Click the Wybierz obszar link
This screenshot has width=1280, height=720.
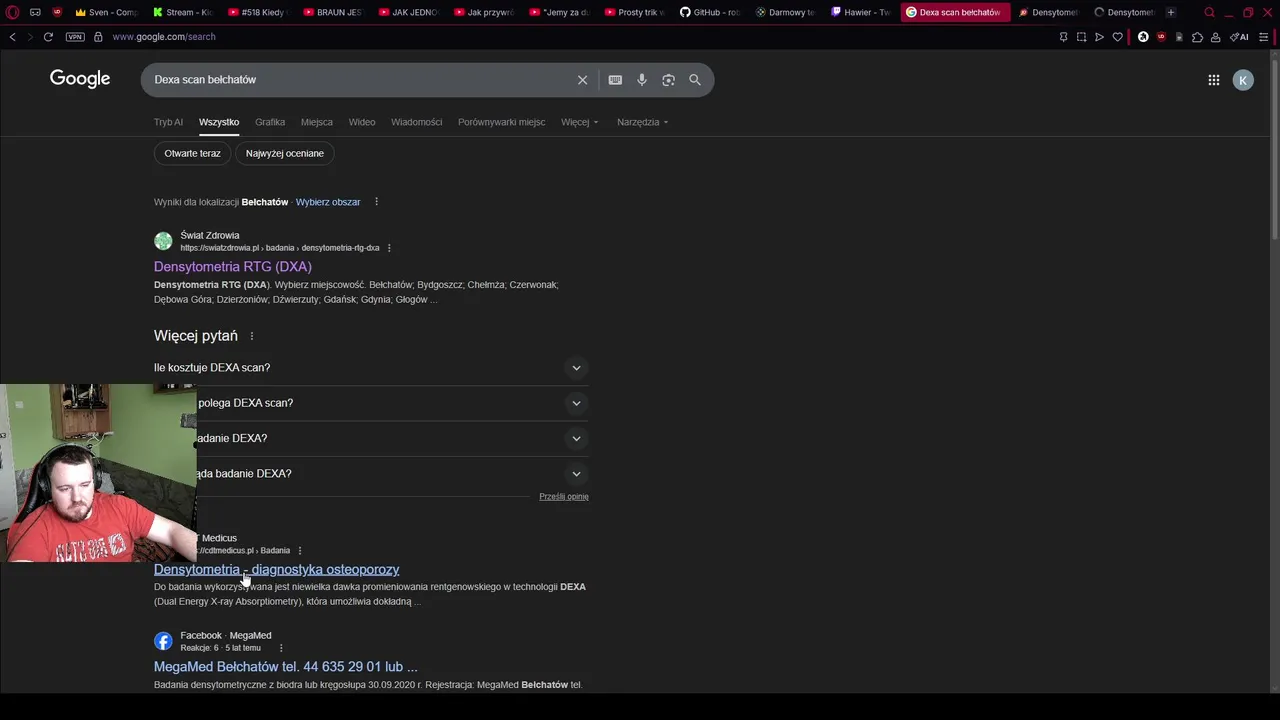click(328, 202)
